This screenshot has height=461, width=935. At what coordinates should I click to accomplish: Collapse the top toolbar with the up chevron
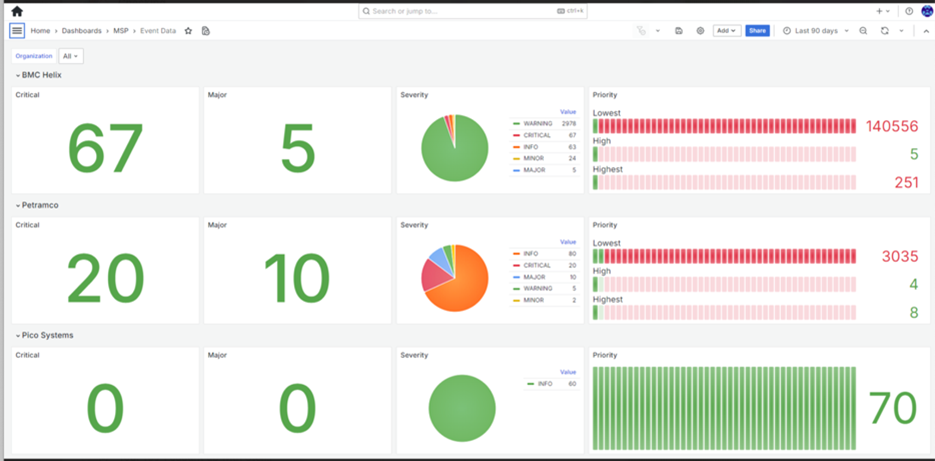point(926,31)
